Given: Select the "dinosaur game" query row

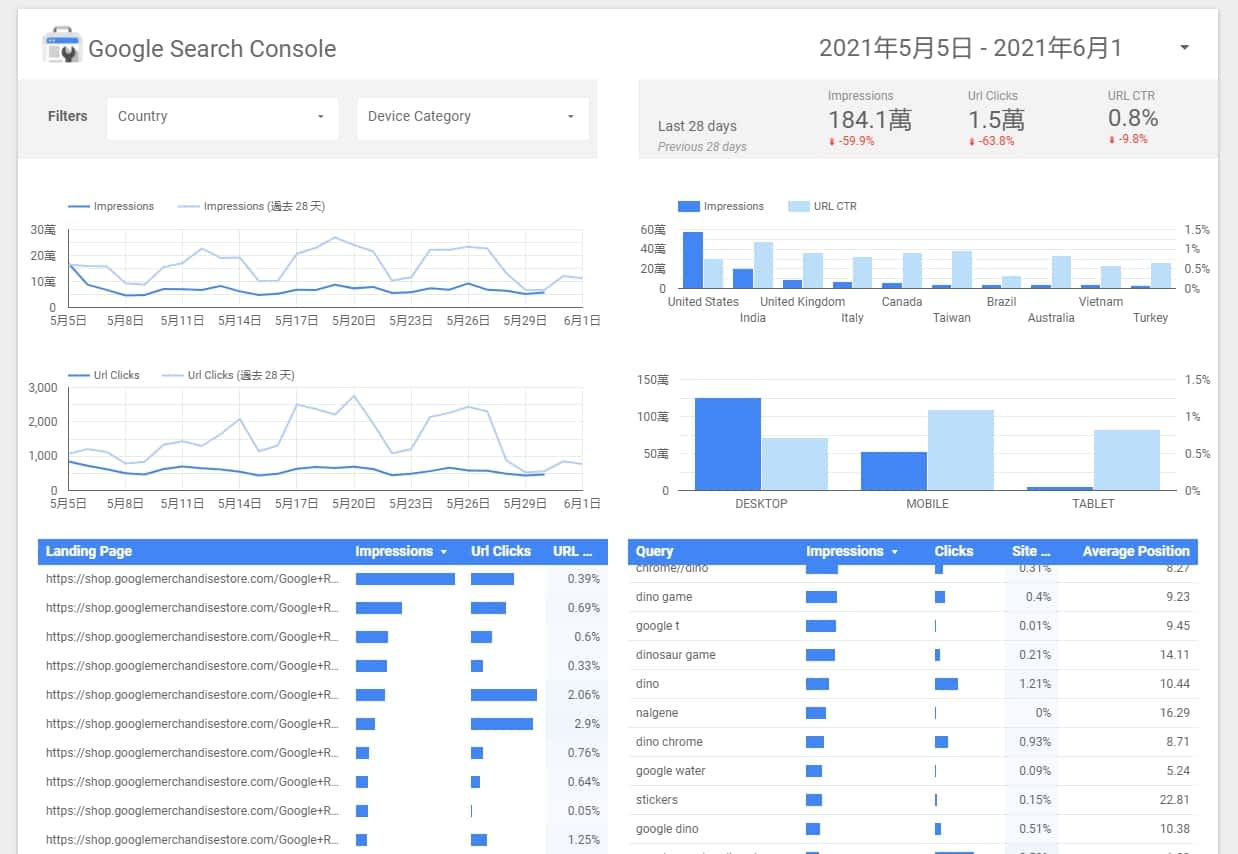Looking at the screenshot, I should [x=912, y=655].
